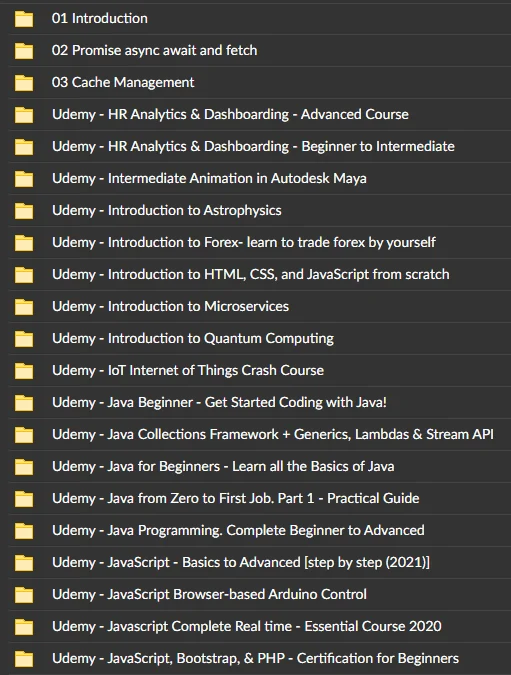Click folder icon for IoT Internet of Things Crash Course
This screenshot has height=675, width=511.
[24, 371]
